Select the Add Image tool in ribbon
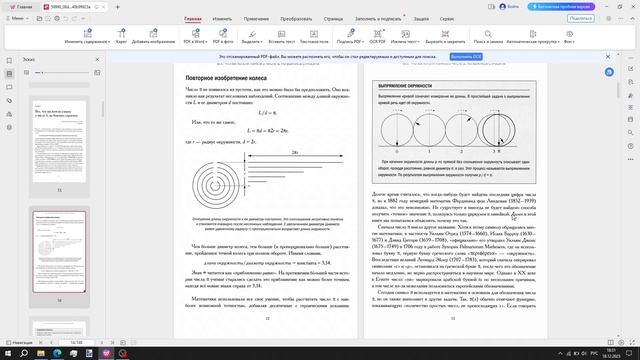This screenshot has height=360, width=640. (x=153, y=36)
